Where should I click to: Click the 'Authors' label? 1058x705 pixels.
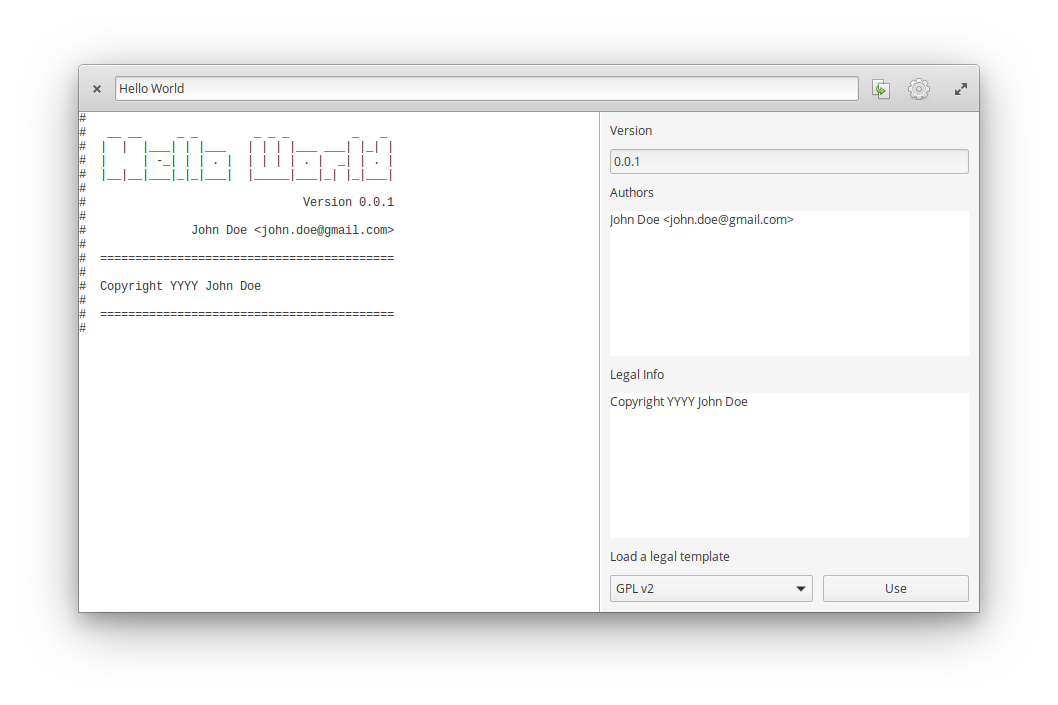point(632,192)
